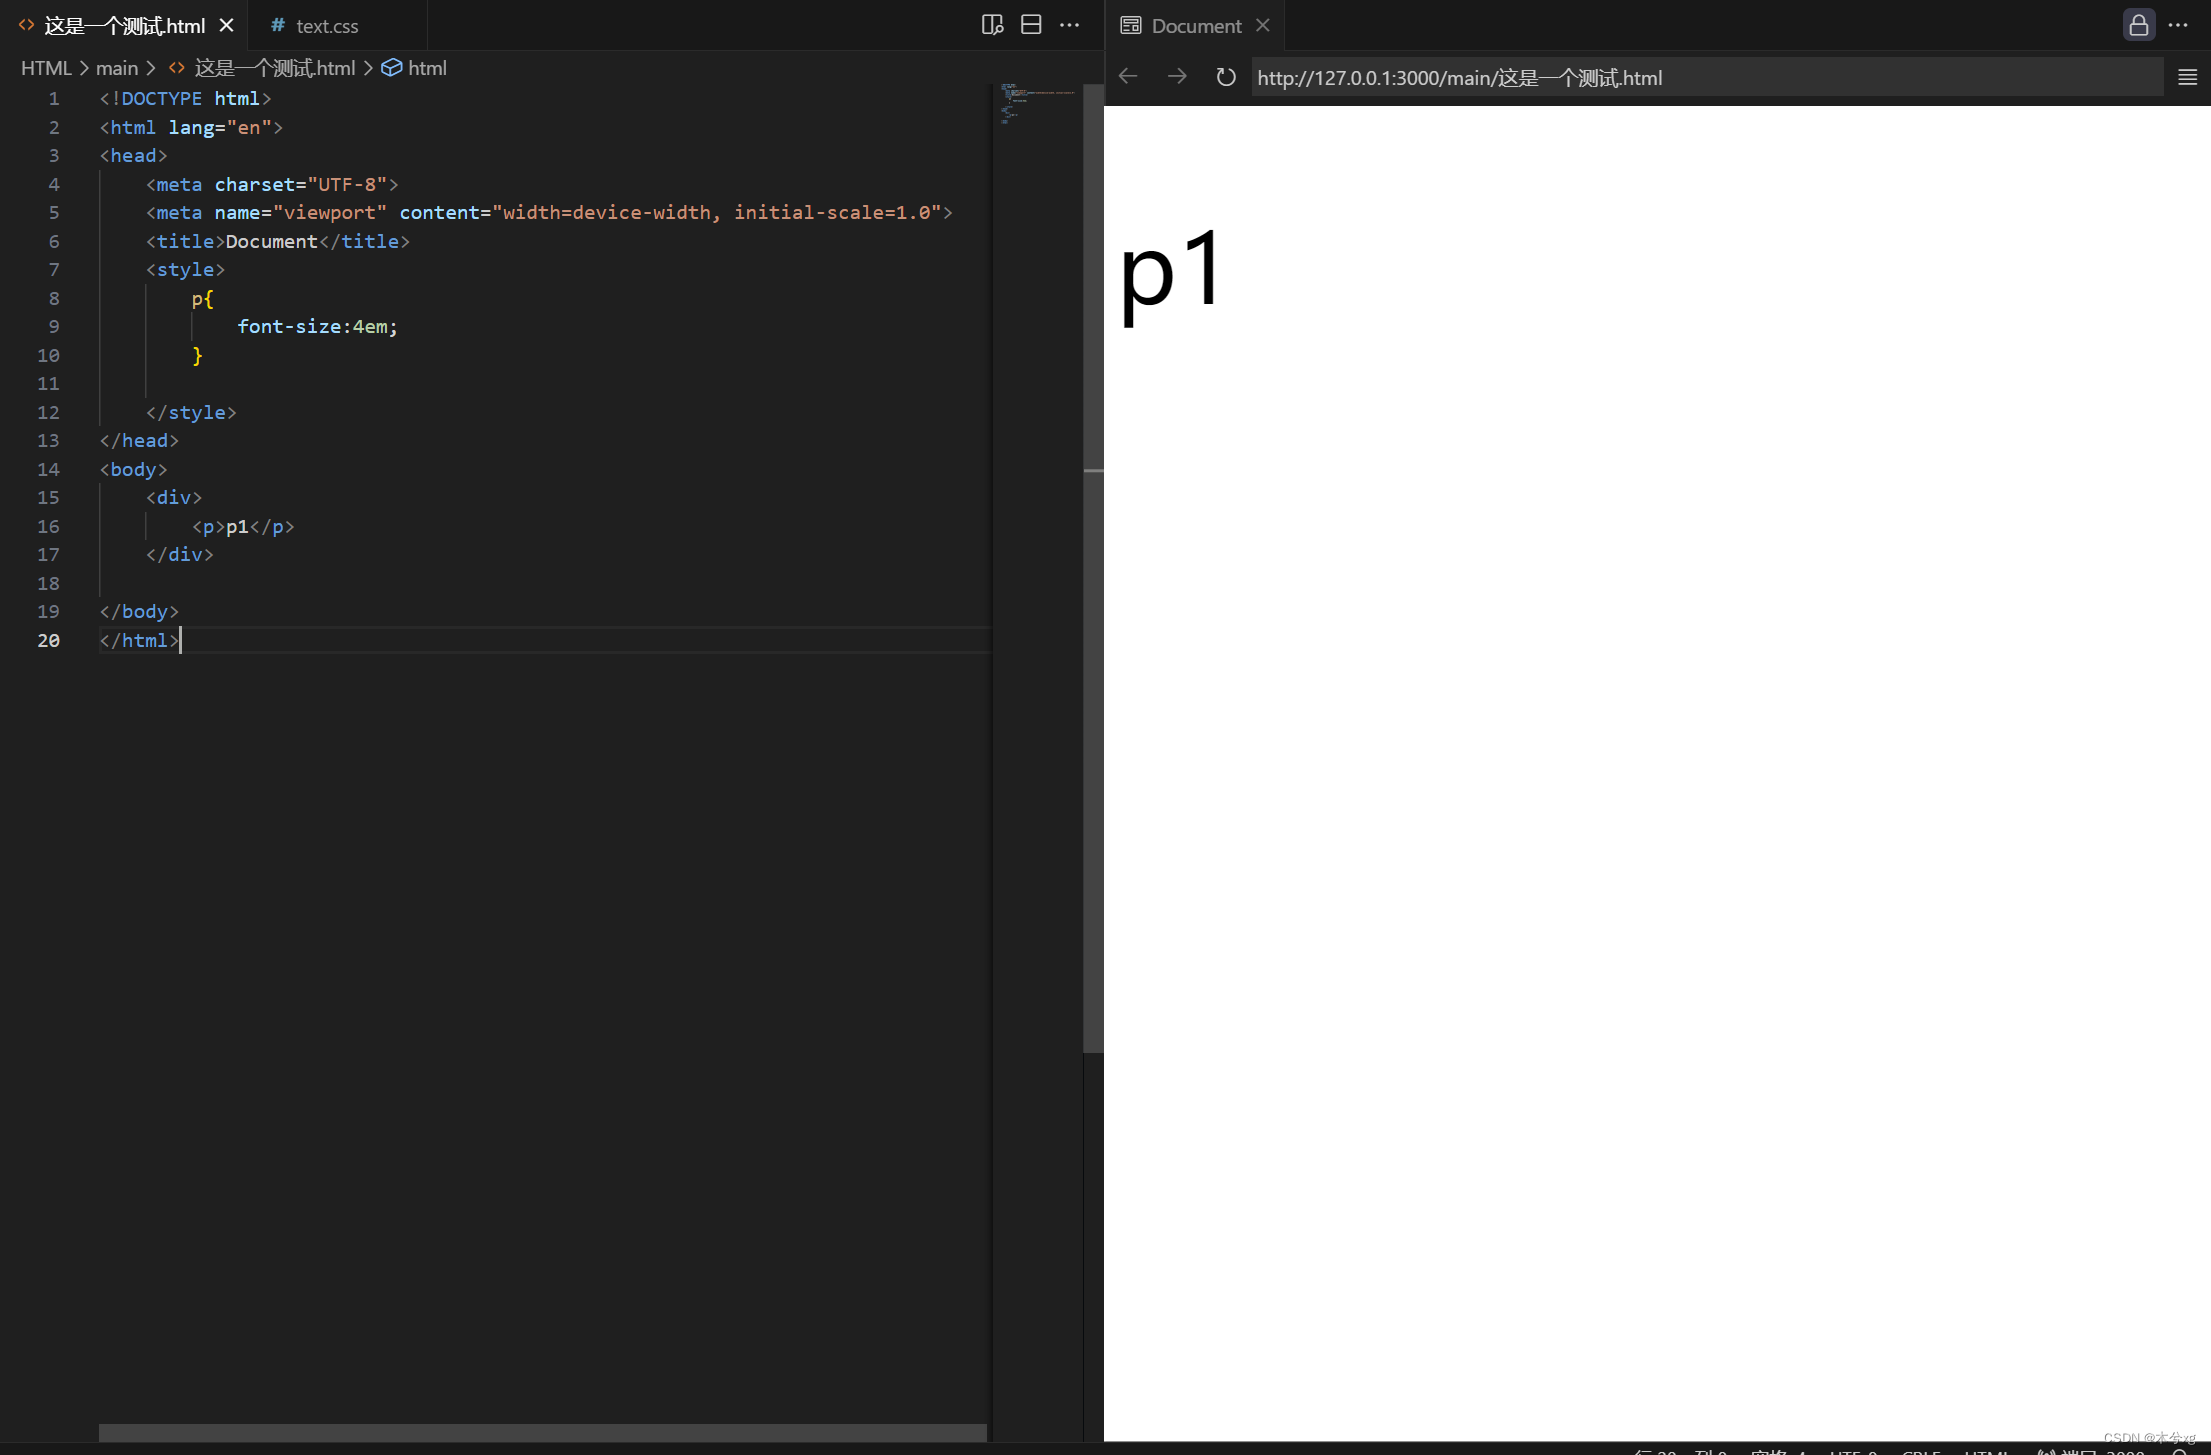The image size is (2211, 1455).
Task: Switch to the text.css tab
Action: [326, 25]
